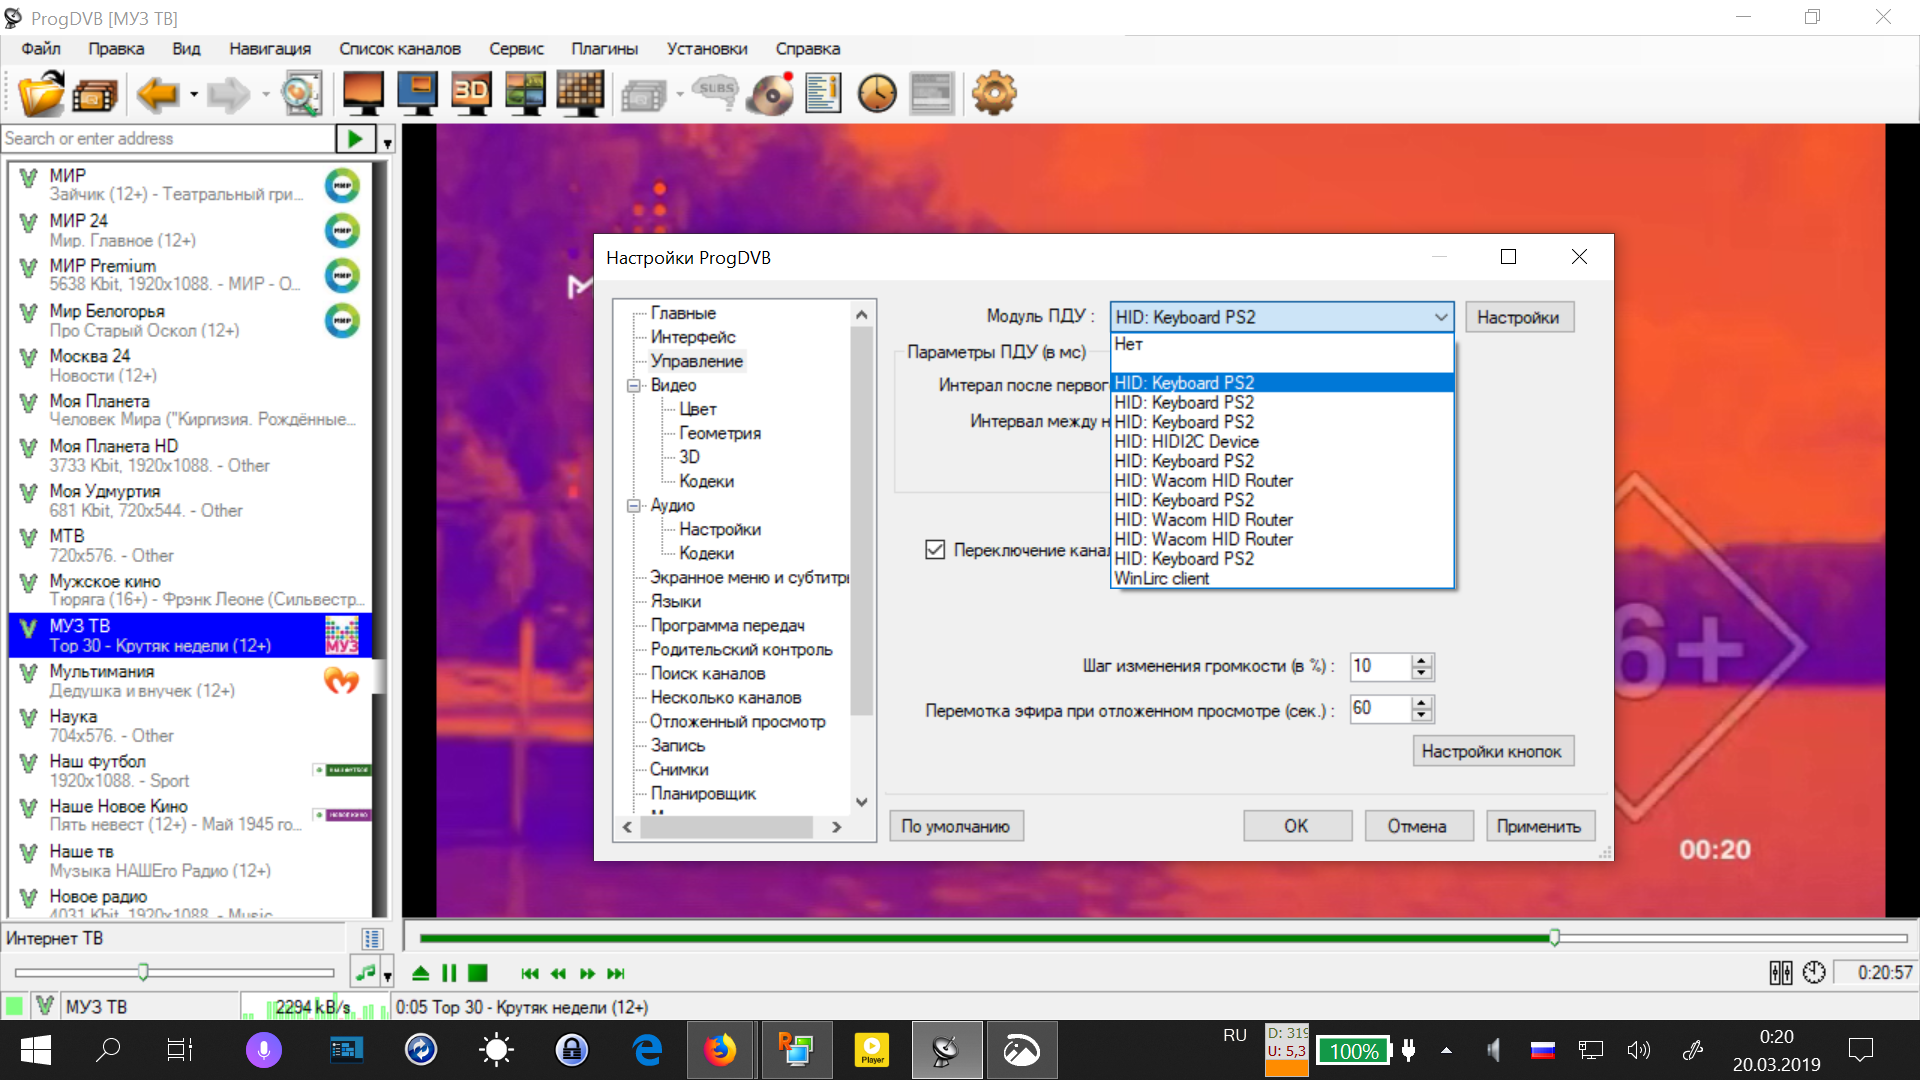The image size is (1920, 1080).
Task: Start recording with the disc record icon
Action: pyautogui.click(x=770, y=94)
